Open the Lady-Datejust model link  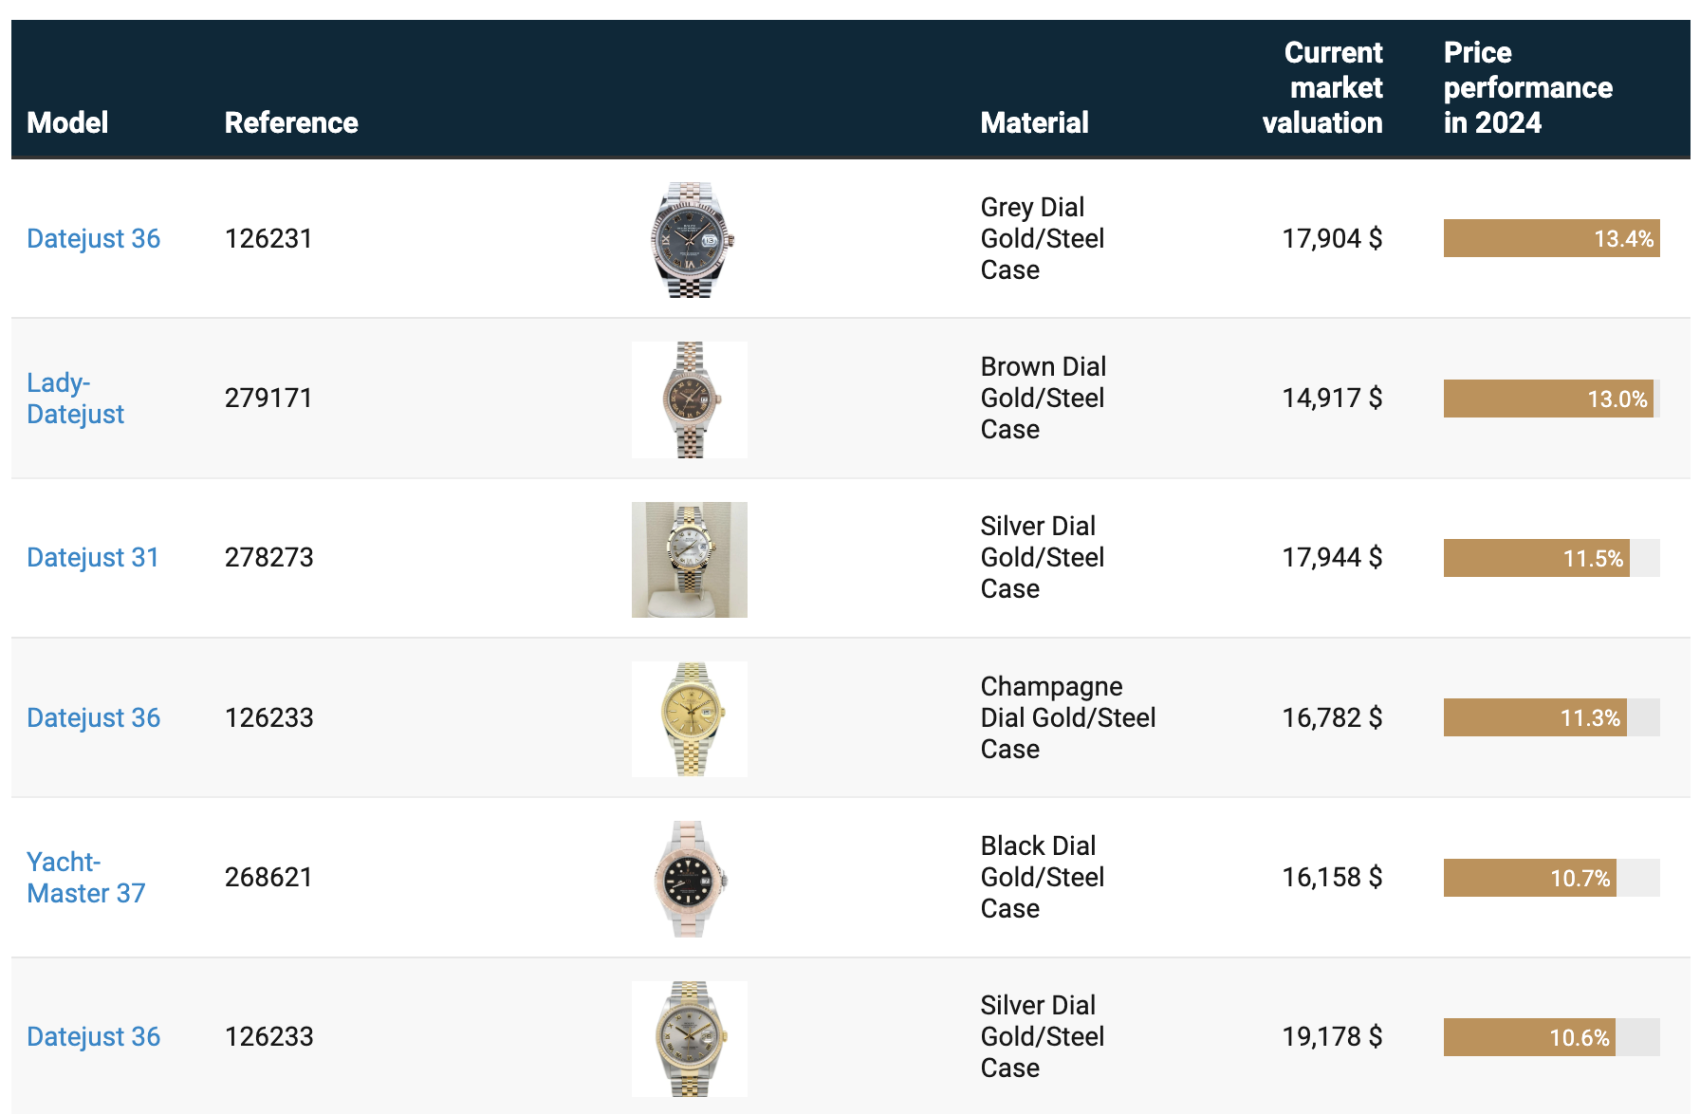pos(75,398)
